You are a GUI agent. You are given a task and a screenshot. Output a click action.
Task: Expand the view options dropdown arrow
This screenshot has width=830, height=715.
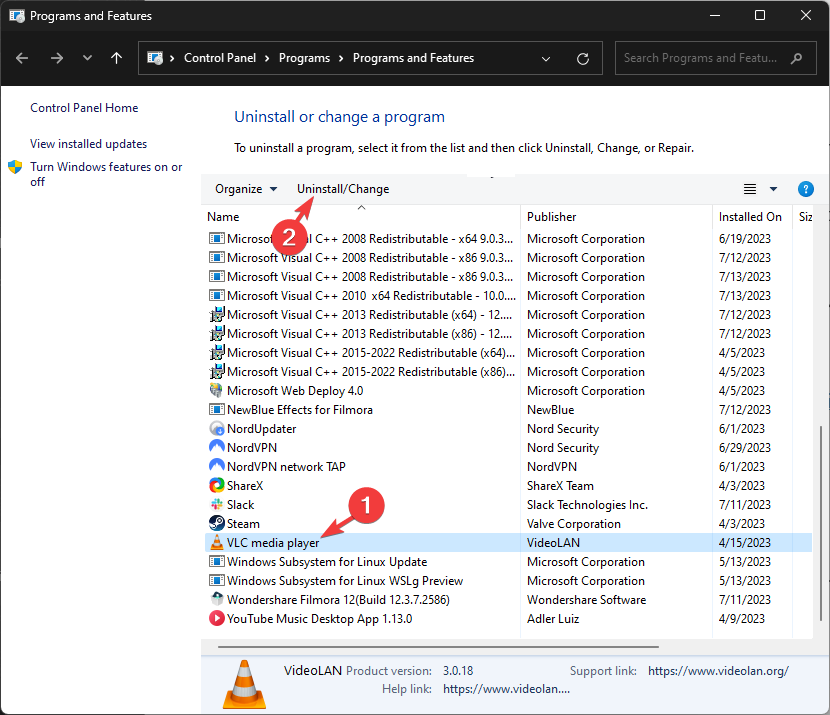tap(773, 189)
